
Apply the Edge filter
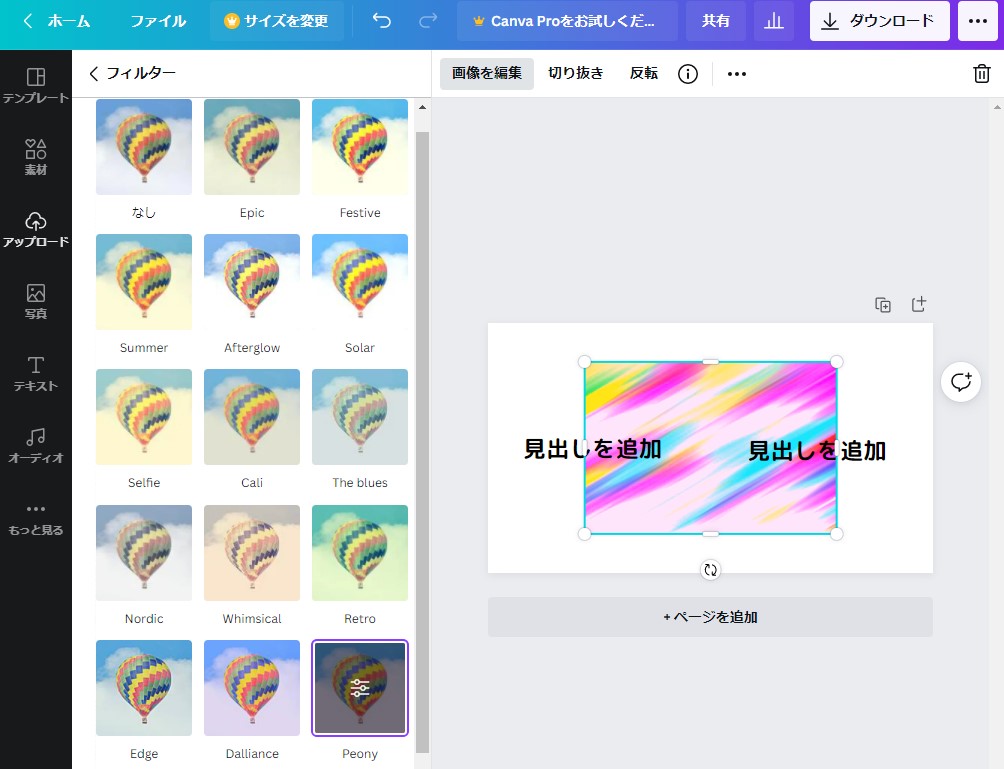[x=144, y=688]
